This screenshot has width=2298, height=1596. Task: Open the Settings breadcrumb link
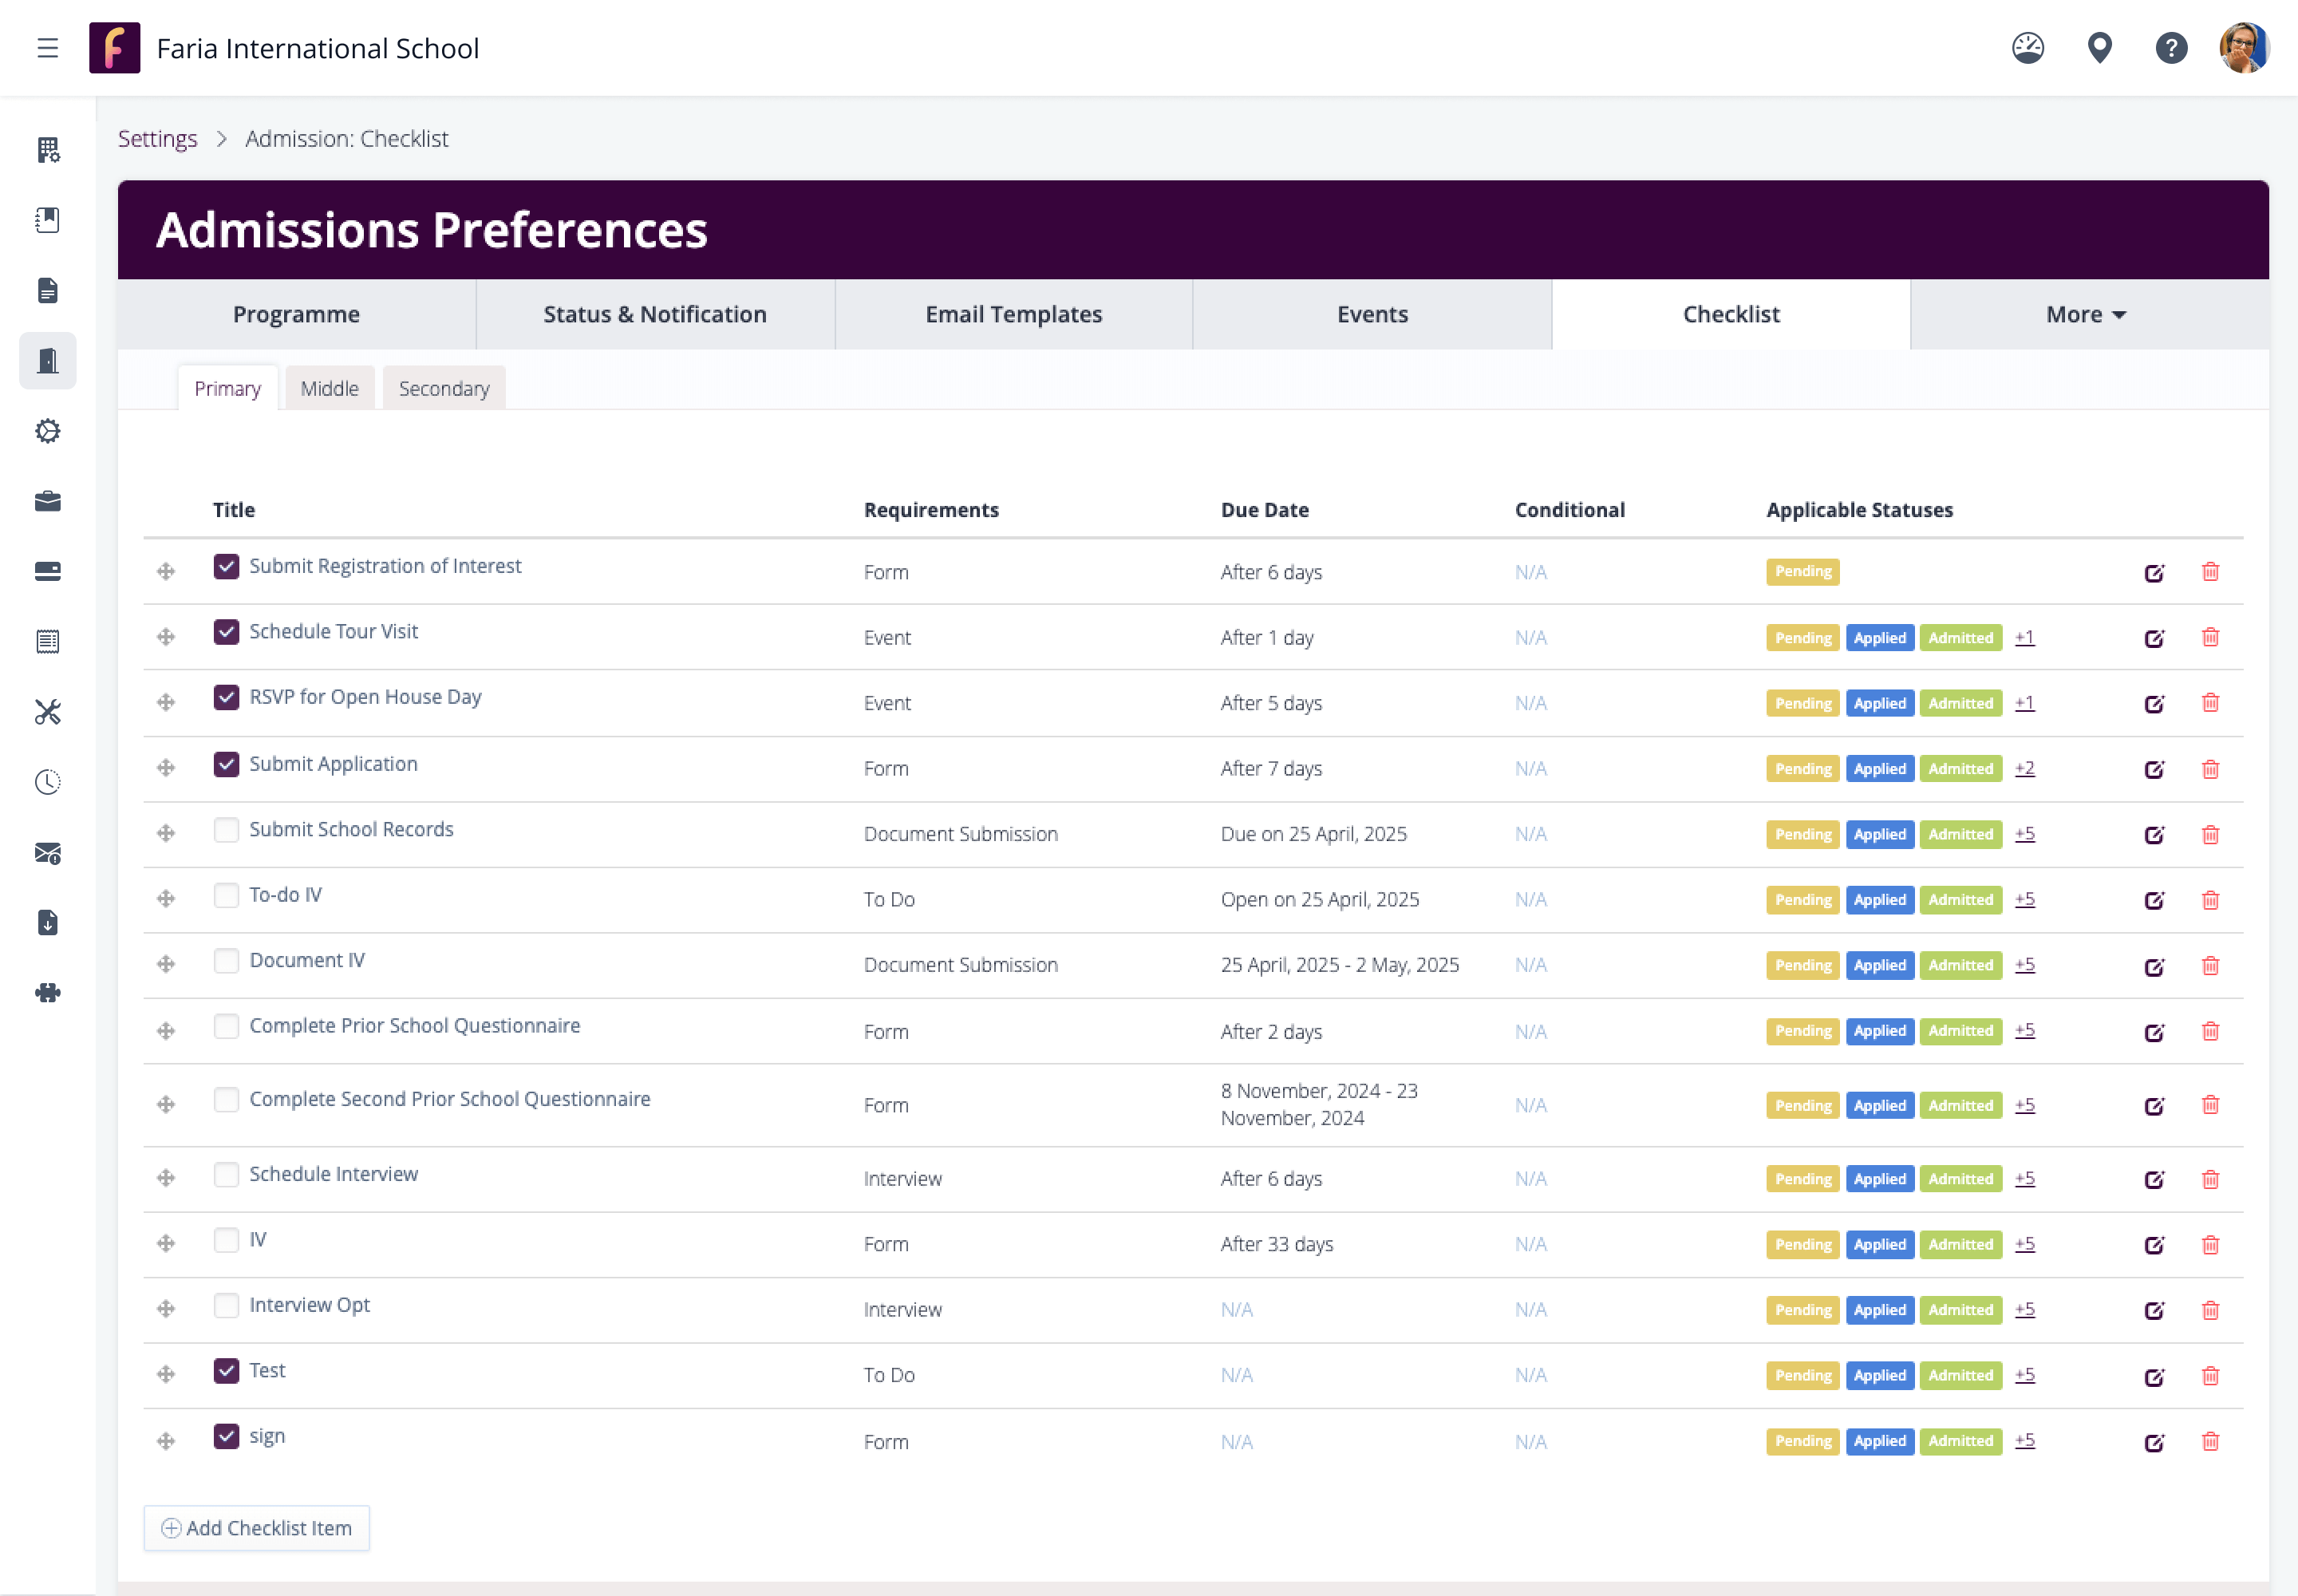[157, 138]
